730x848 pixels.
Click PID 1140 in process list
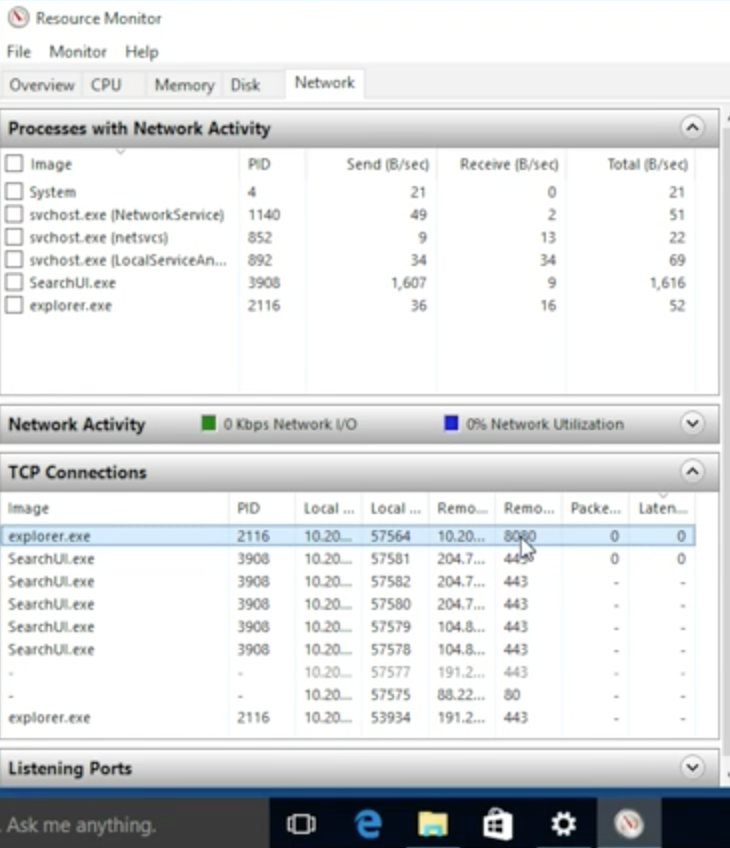click(x=264, y=214)
